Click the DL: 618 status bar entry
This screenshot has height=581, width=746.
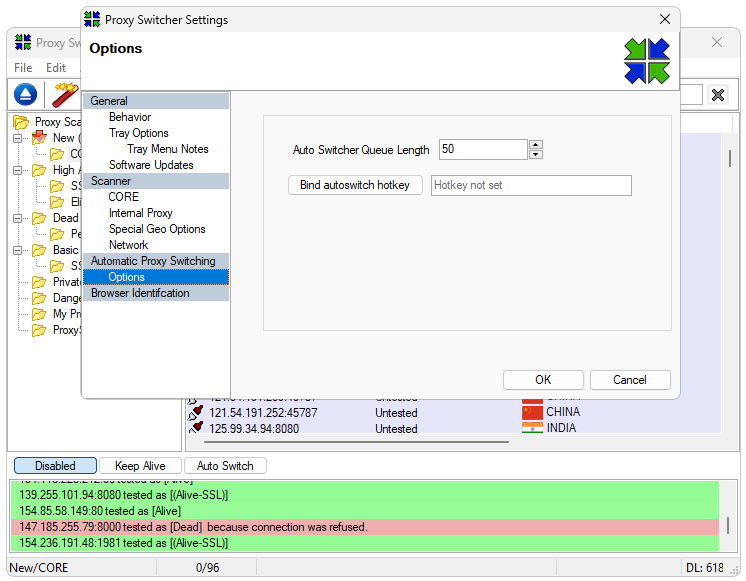[704, 568]
